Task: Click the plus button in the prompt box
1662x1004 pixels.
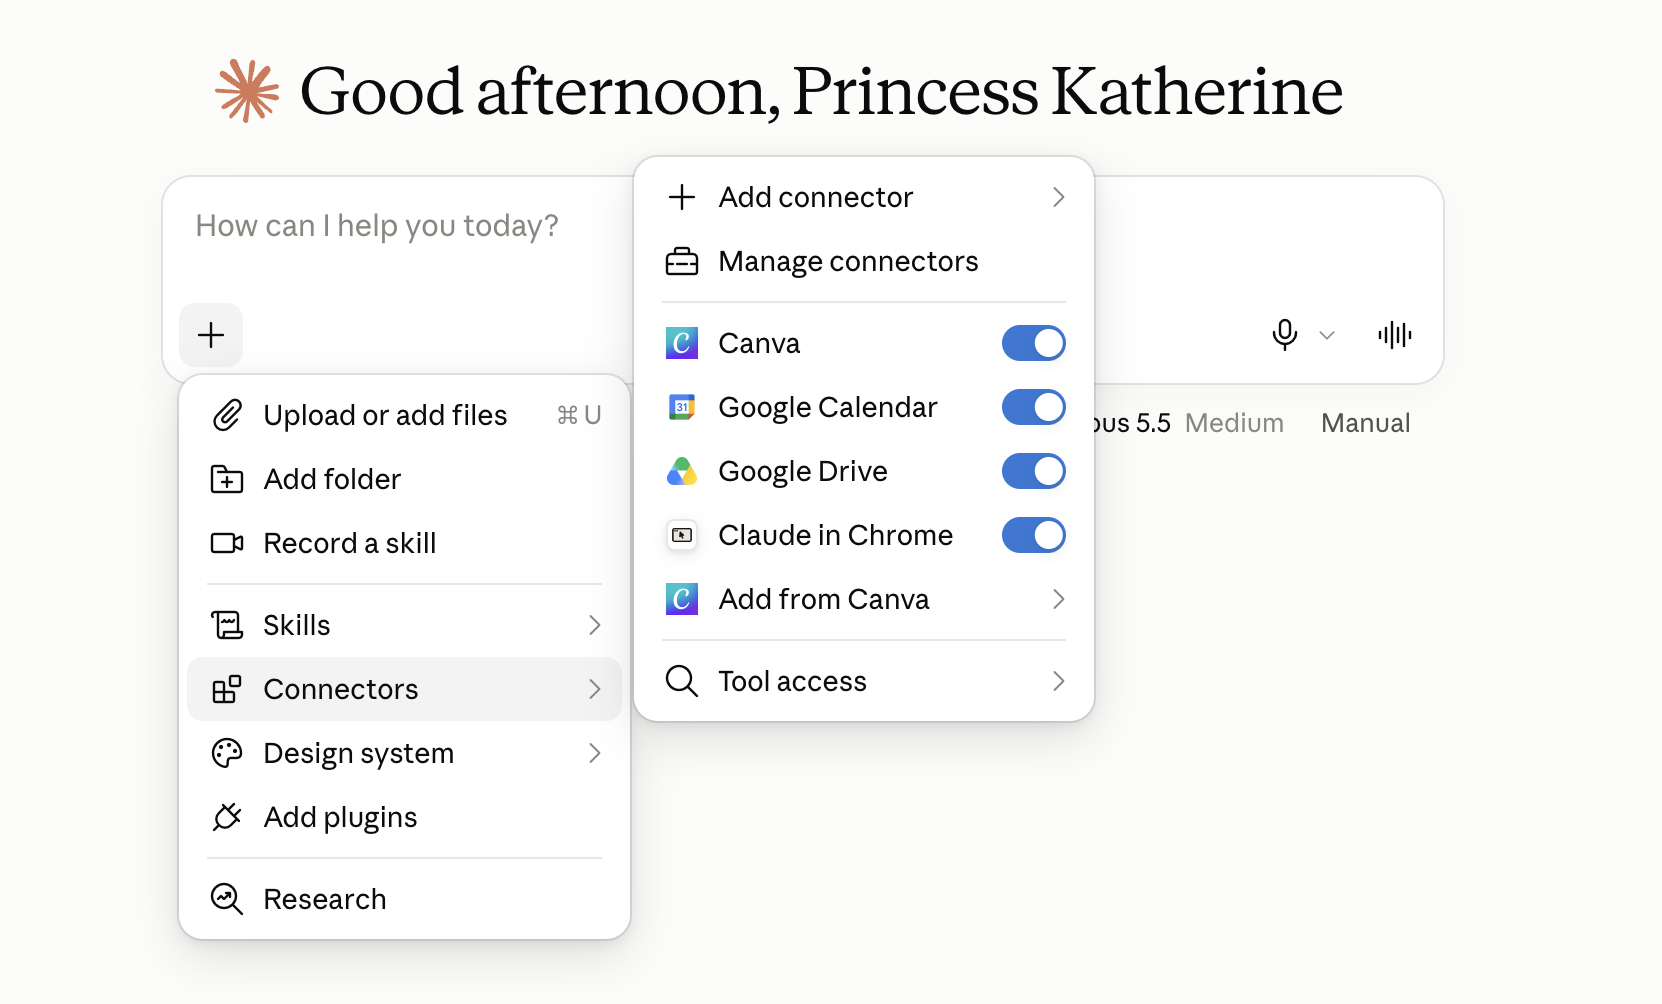Action: pos(211,335)
